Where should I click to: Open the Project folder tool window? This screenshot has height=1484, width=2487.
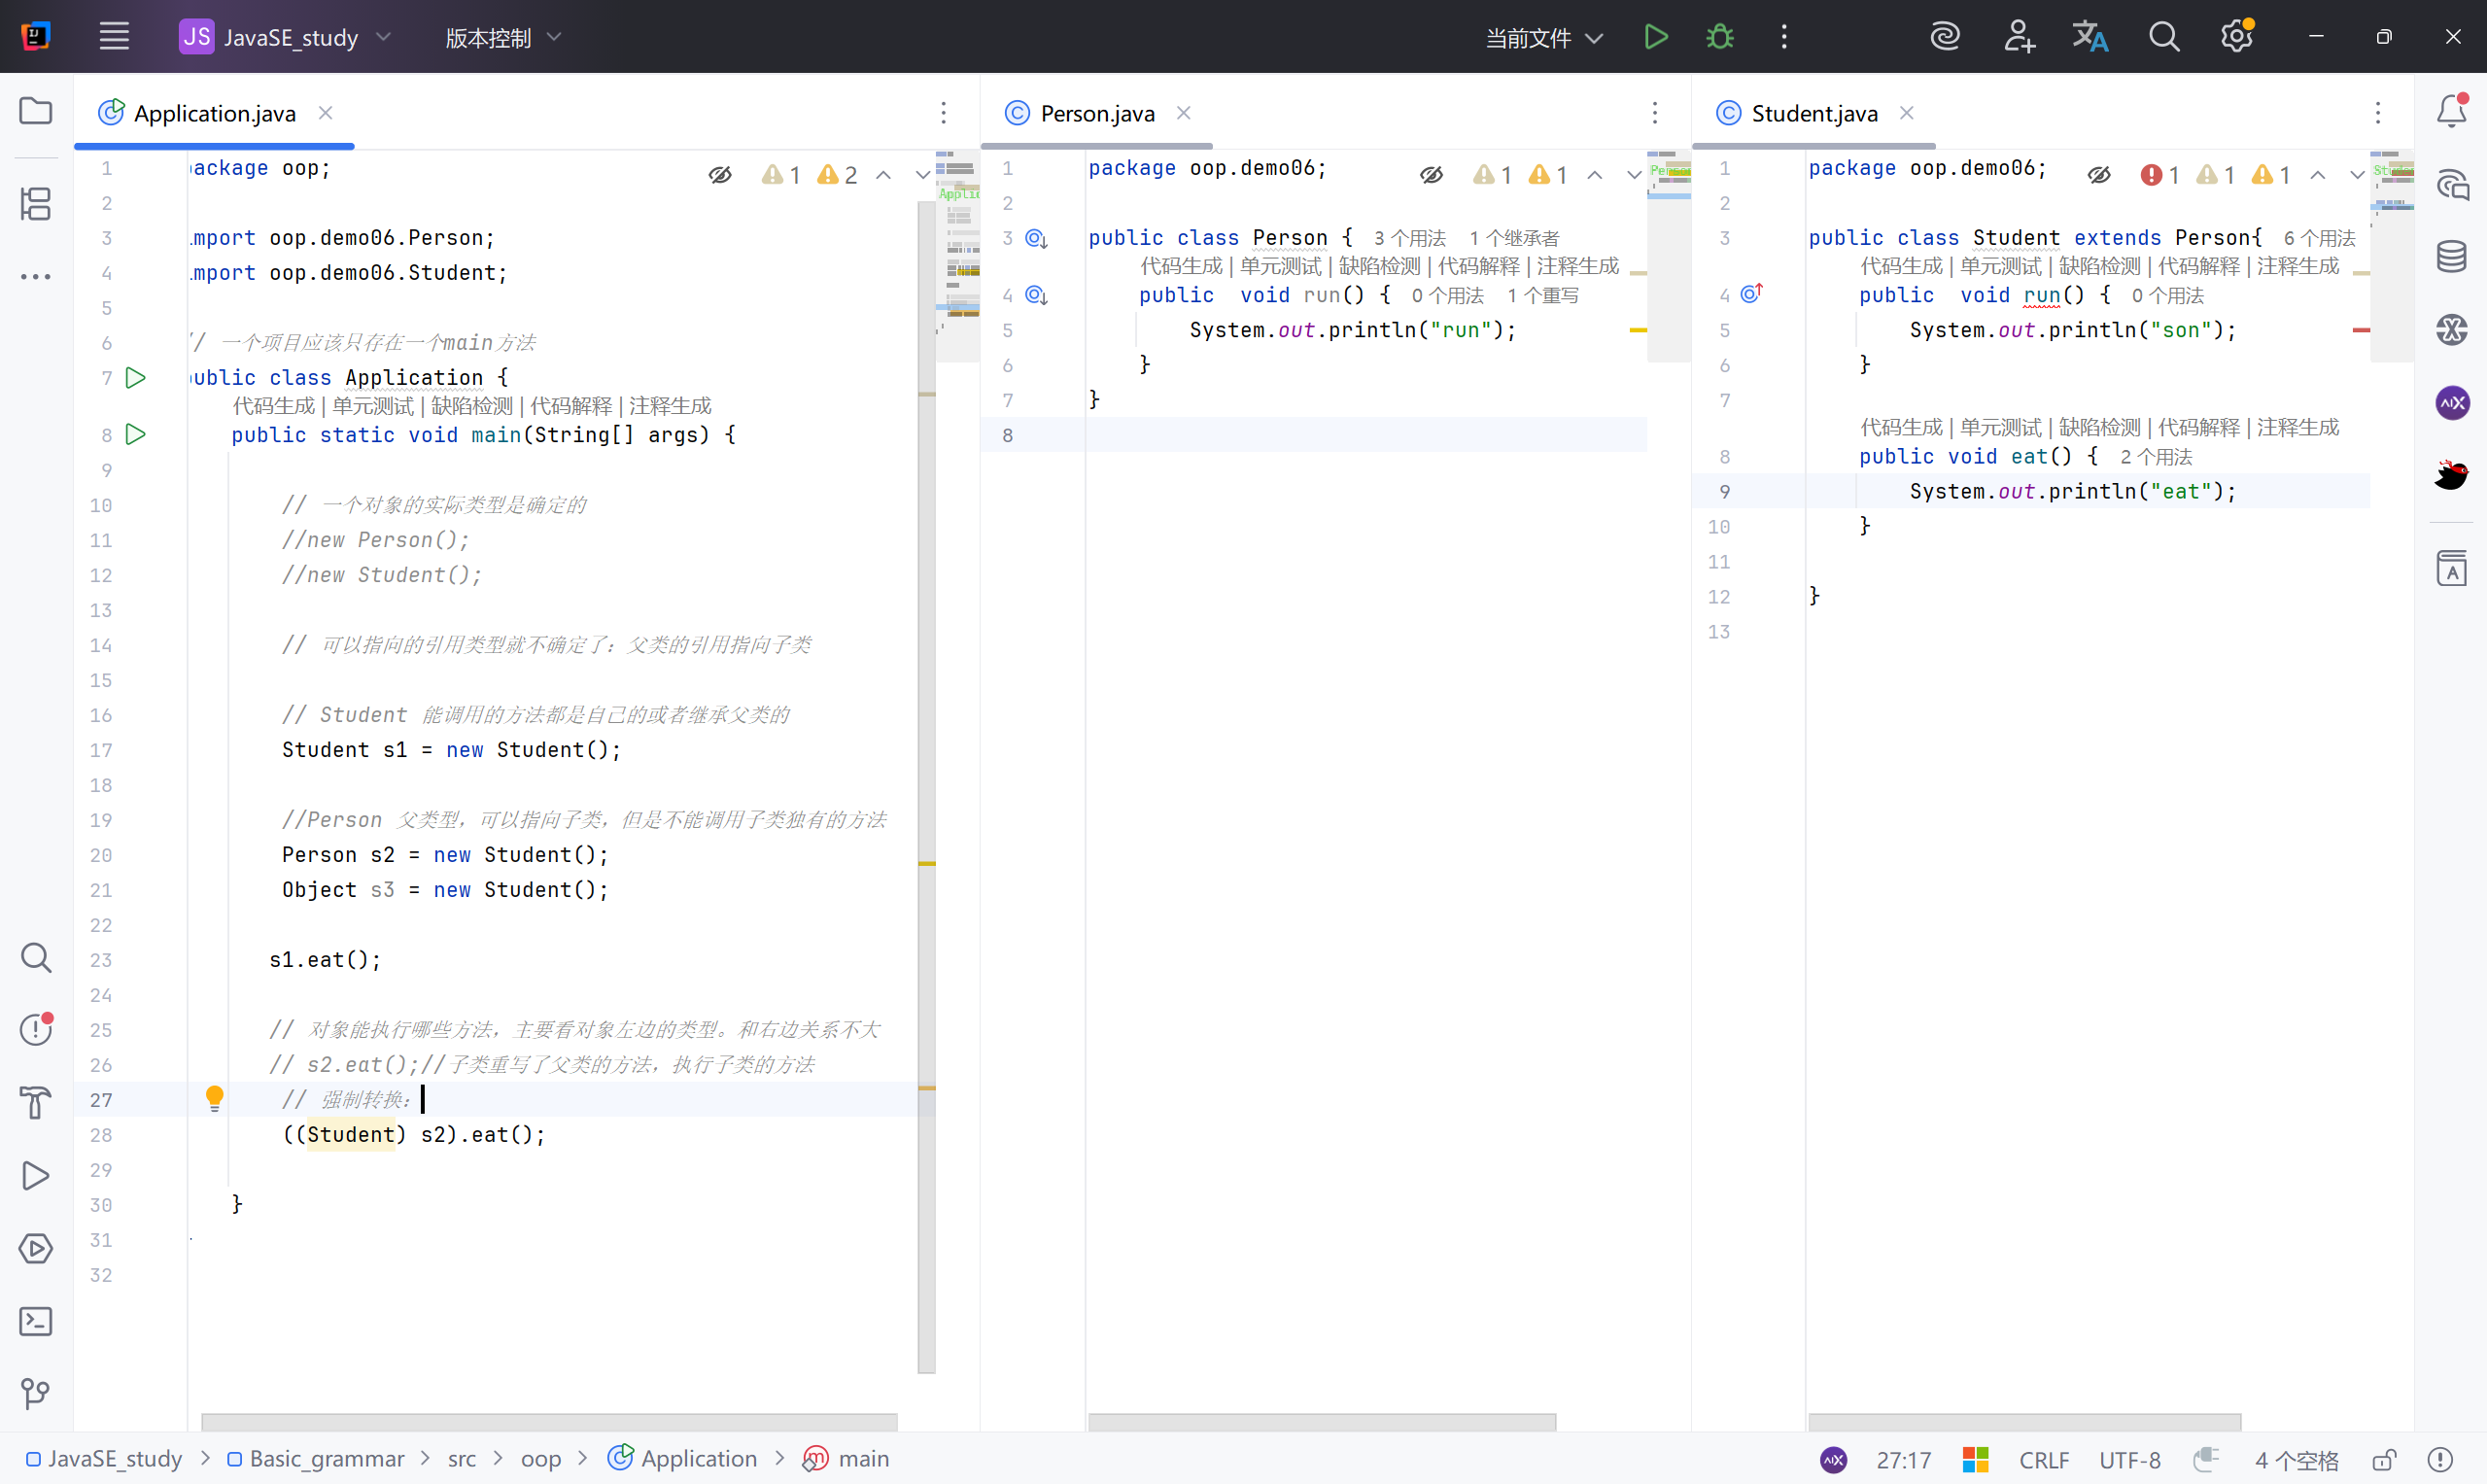pos(36,111)
